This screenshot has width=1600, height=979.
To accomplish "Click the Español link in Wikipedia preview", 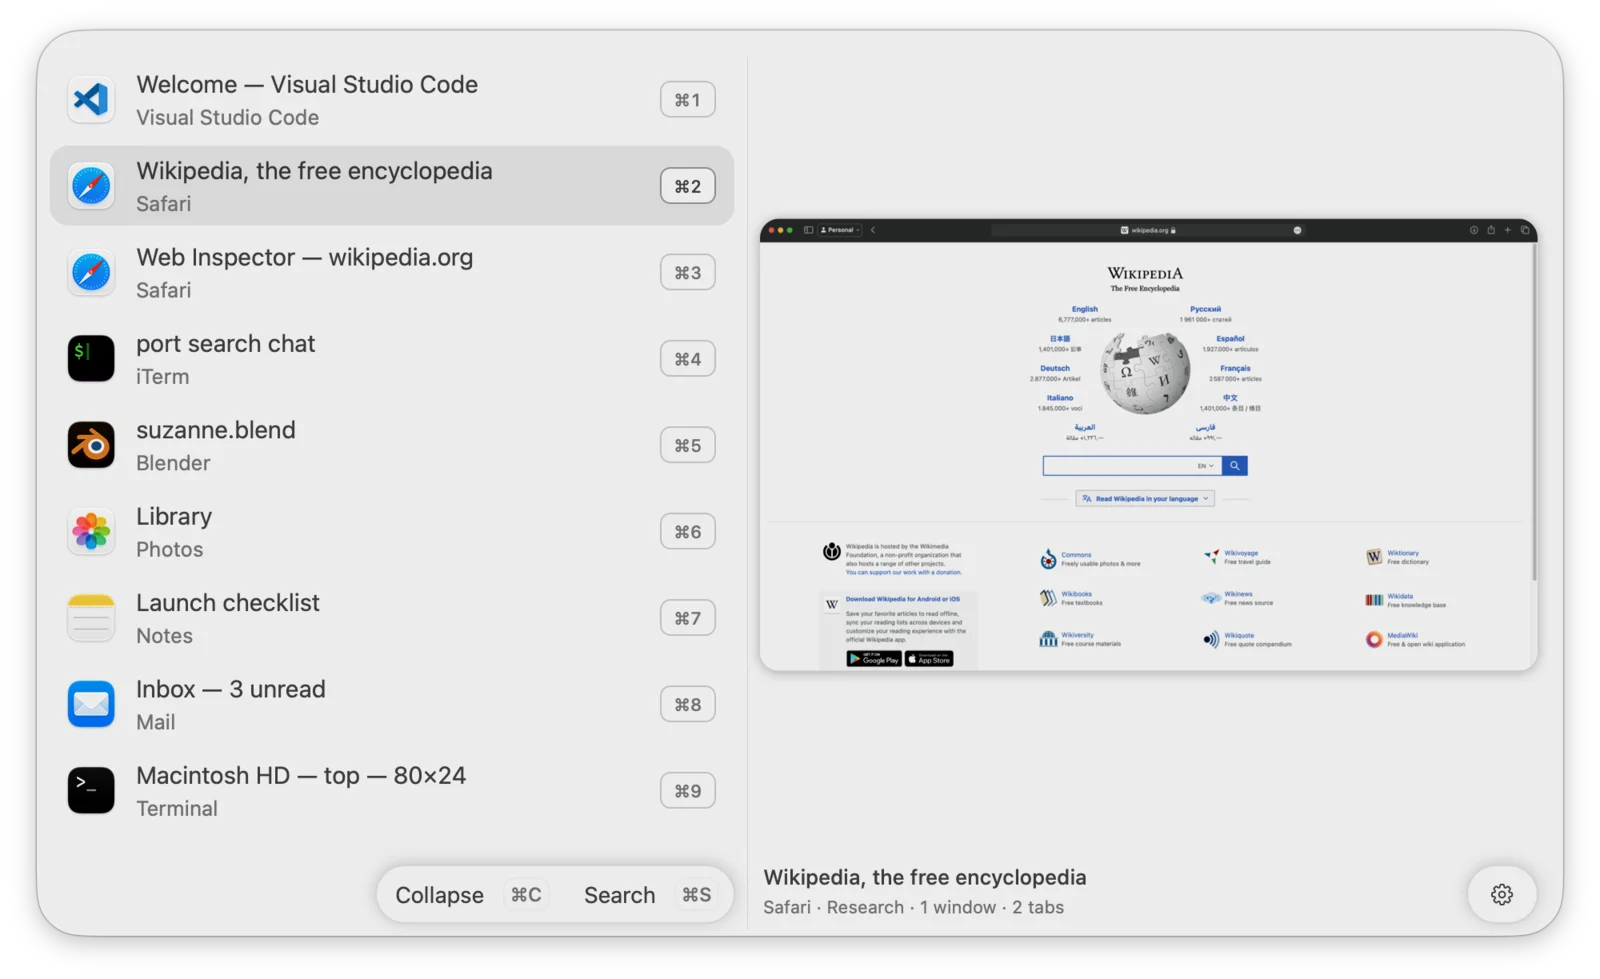I will coord(1230,339).
